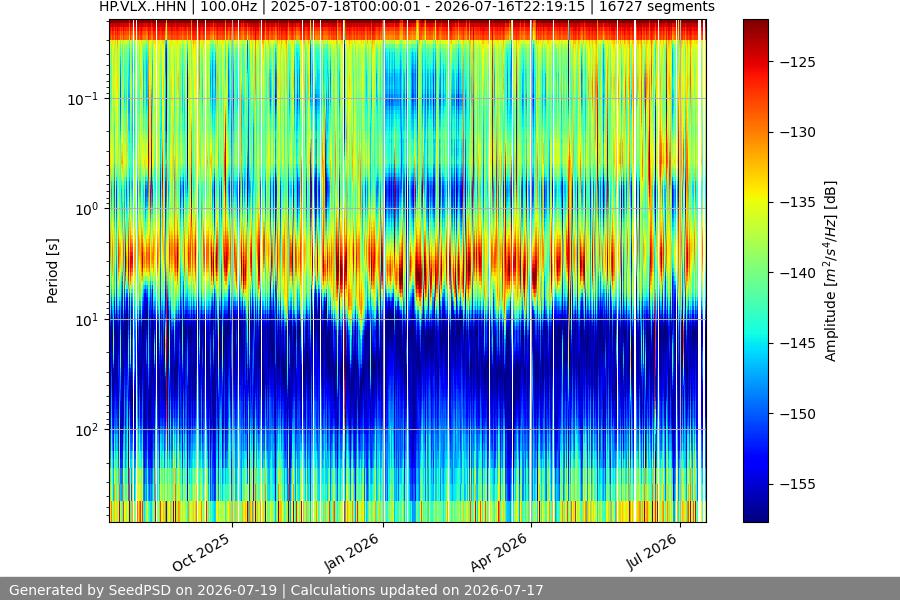Viewport: 900px width, 600px height.
Task: Click the 10¹ y-axis tick label
Action: (x=86, y=320)
